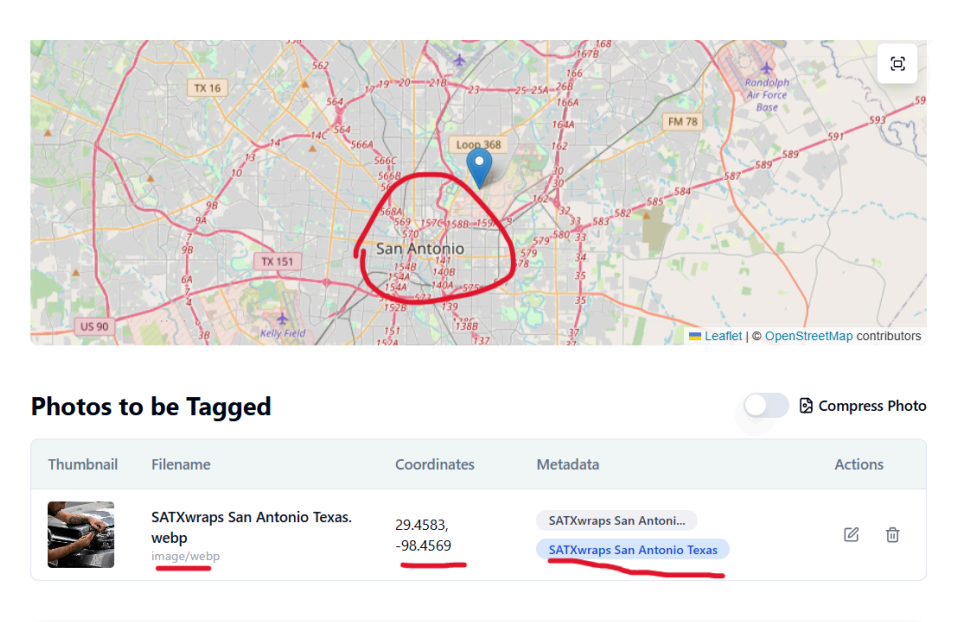
Task: Click the airplane icon at top of map
Action: (459, 59)
